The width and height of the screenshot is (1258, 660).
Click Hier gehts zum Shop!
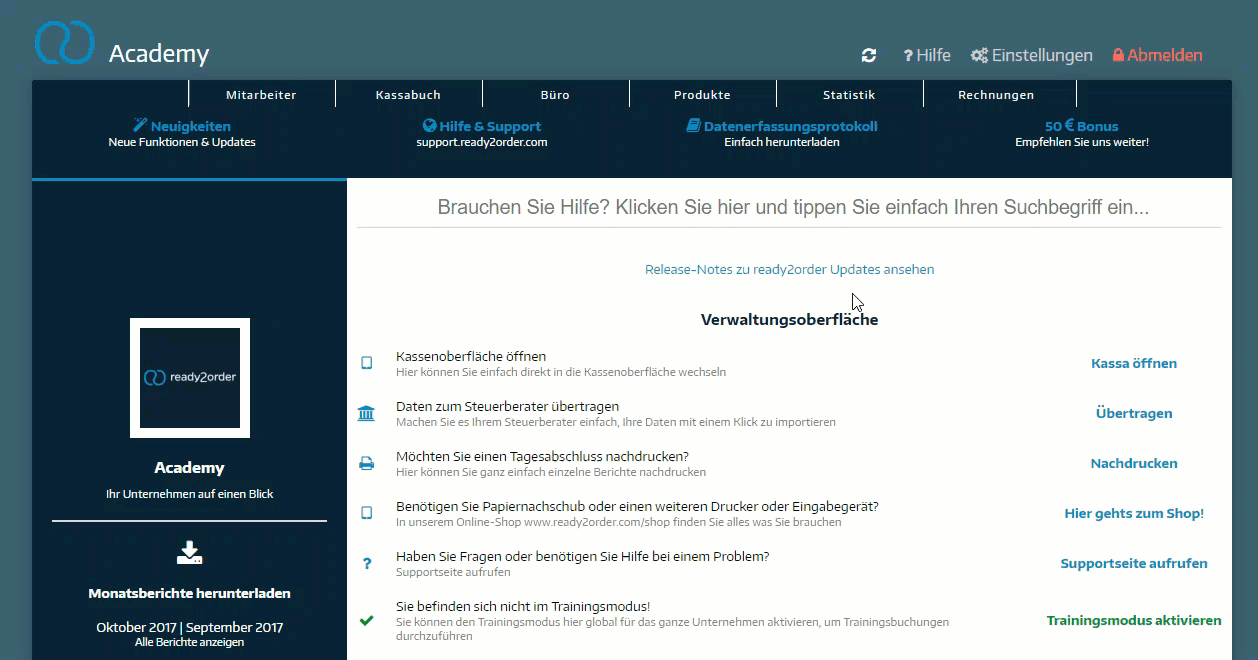pos(1134,513)
